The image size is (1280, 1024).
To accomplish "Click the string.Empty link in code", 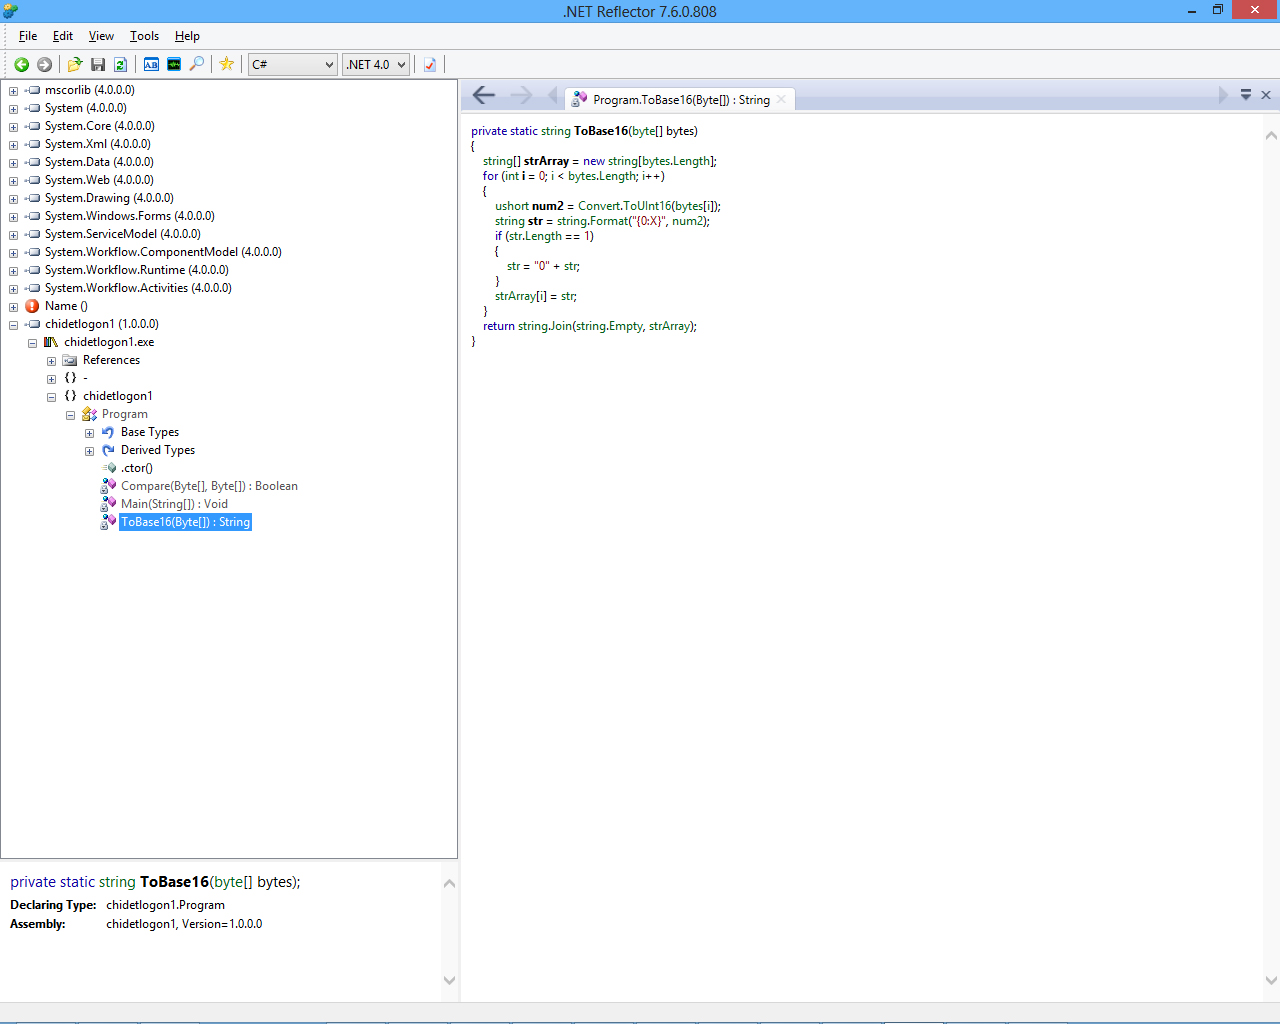I will click(x=609, y=326).
